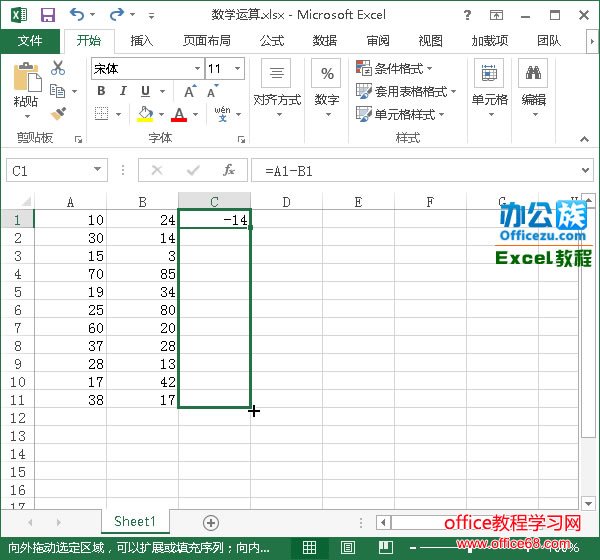The width and height of the screenshot is (600, 560).
Task: Open 套用表格格式 format as table
Action: tap(406, 91)
